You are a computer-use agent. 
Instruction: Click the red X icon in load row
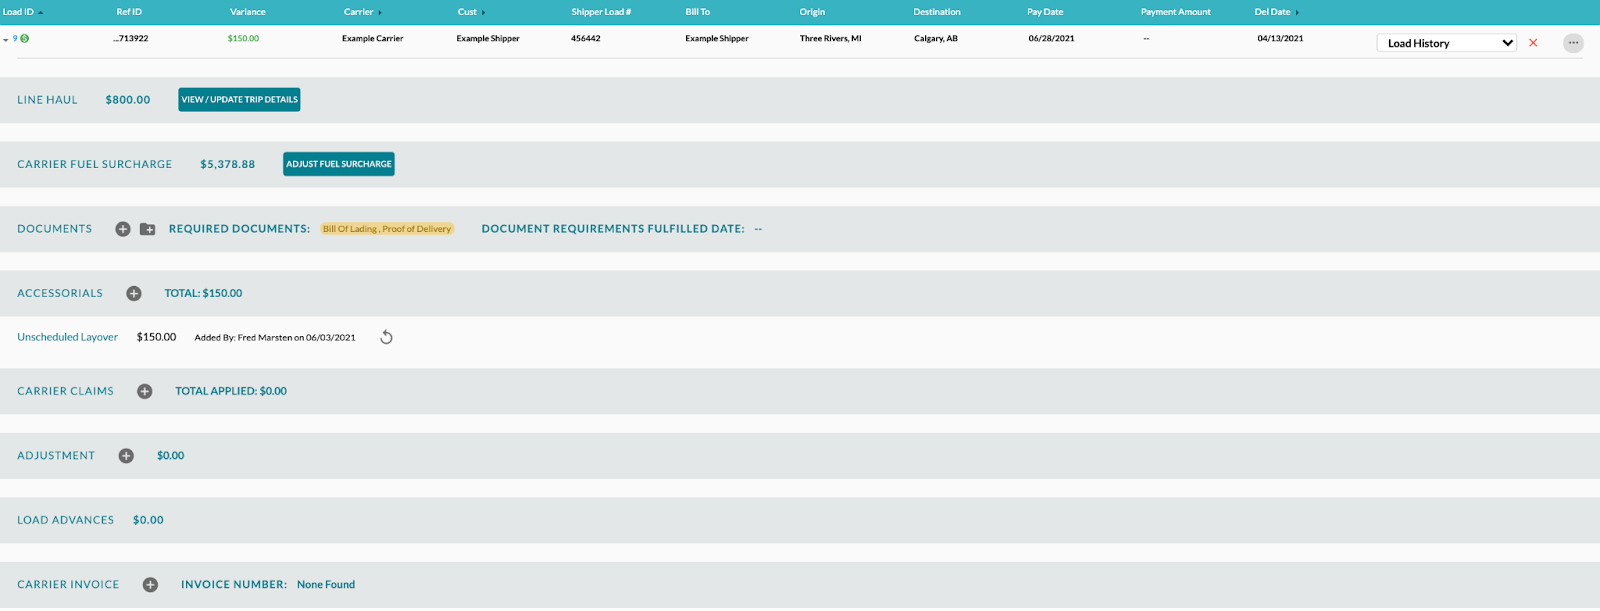pyautogui.click(x=1533, y=43)
